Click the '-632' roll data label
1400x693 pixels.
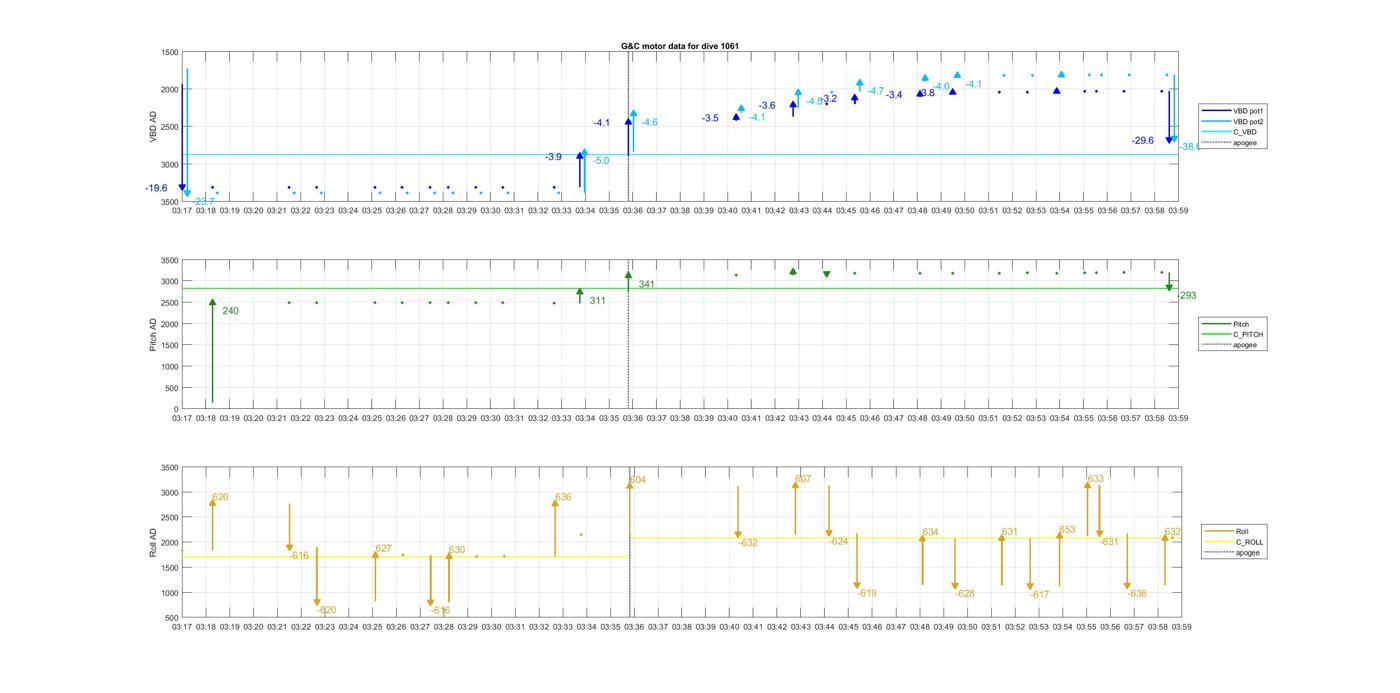[747, 543]
